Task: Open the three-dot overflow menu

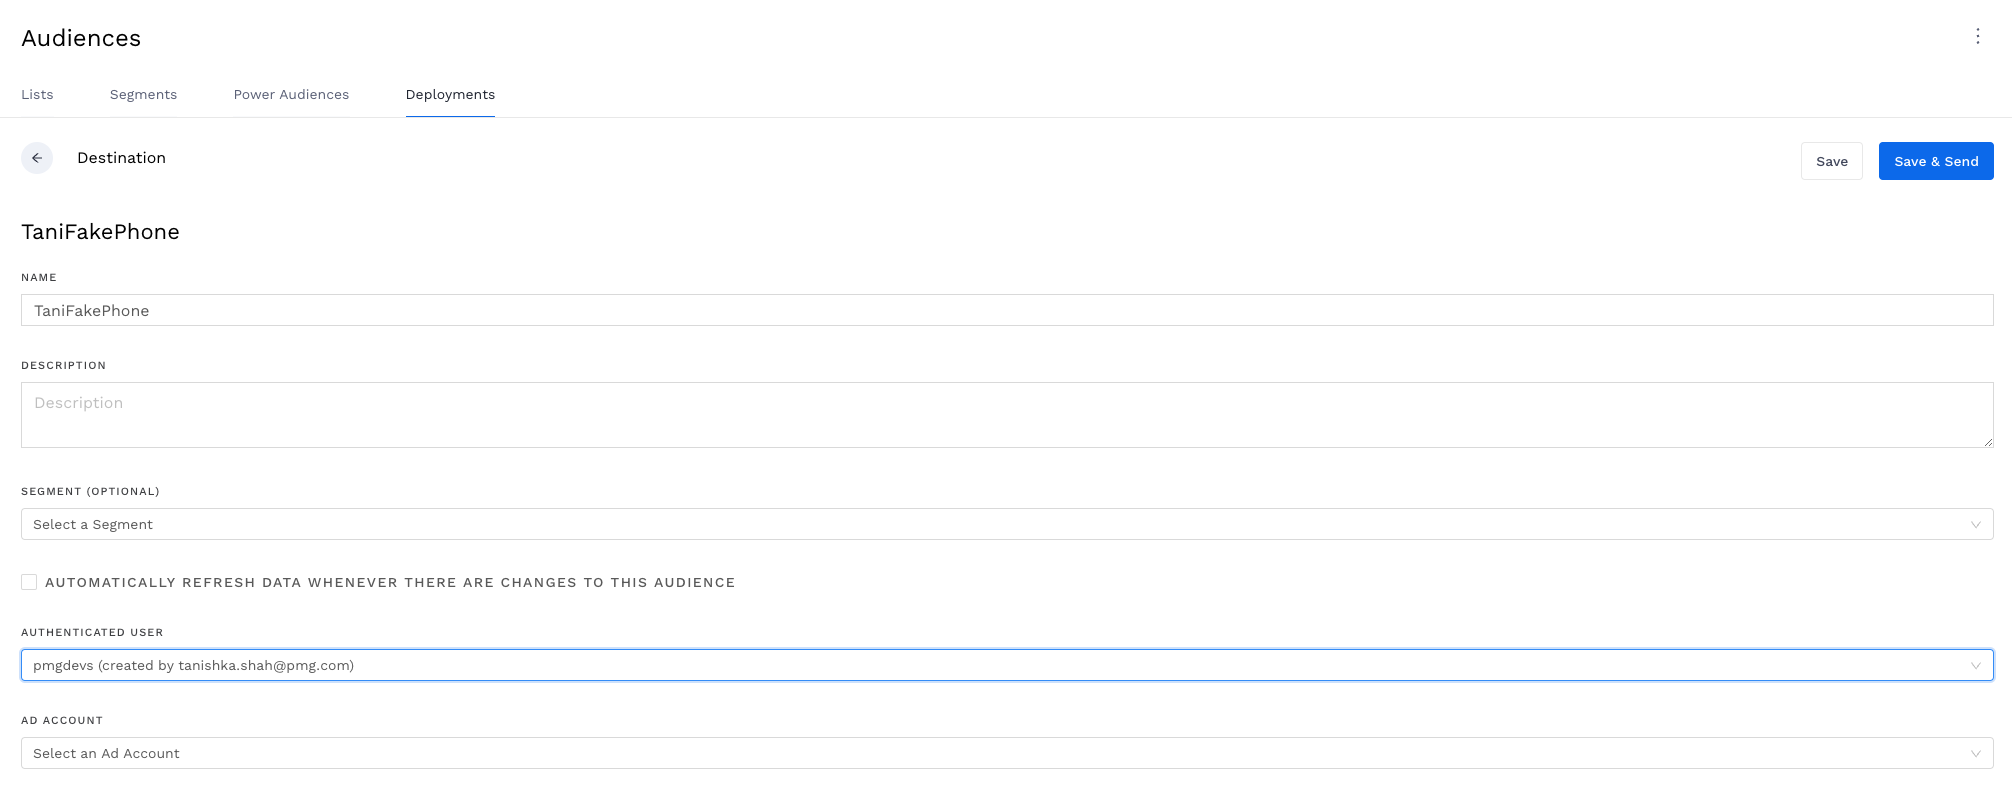Action: pyautogui.click(x=1978, y=36)
